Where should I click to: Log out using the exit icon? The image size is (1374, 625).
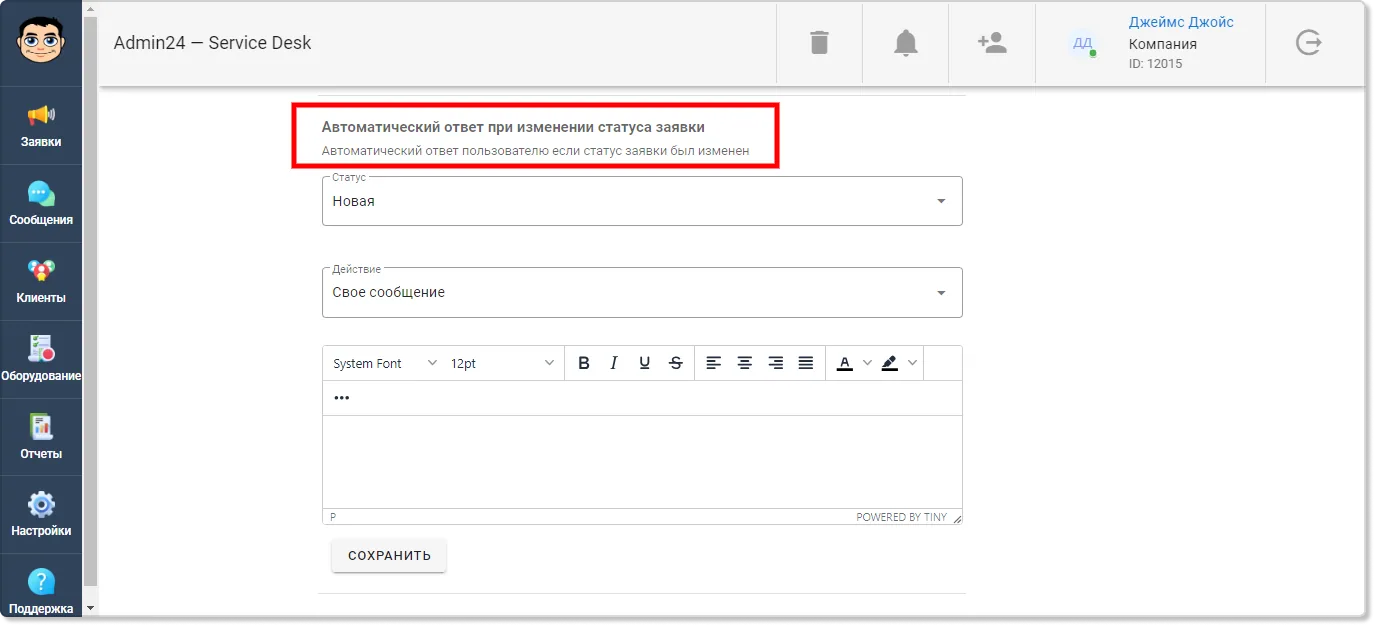pyautogui.click(x=1308, y=43)
